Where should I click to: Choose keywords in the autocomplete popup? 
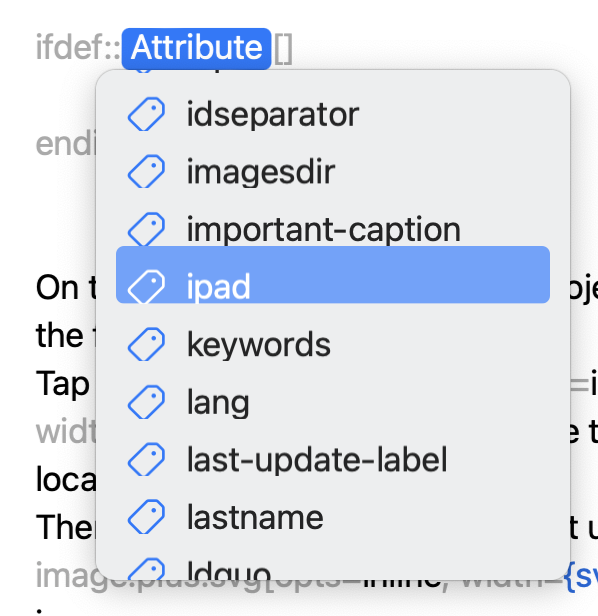(x=333, y=344)
